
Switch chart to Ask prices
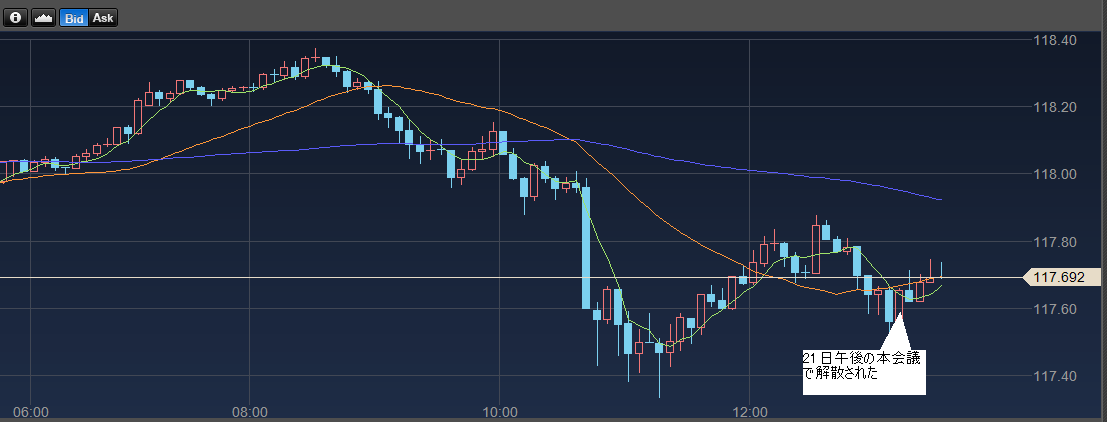(x=103, y=18)
